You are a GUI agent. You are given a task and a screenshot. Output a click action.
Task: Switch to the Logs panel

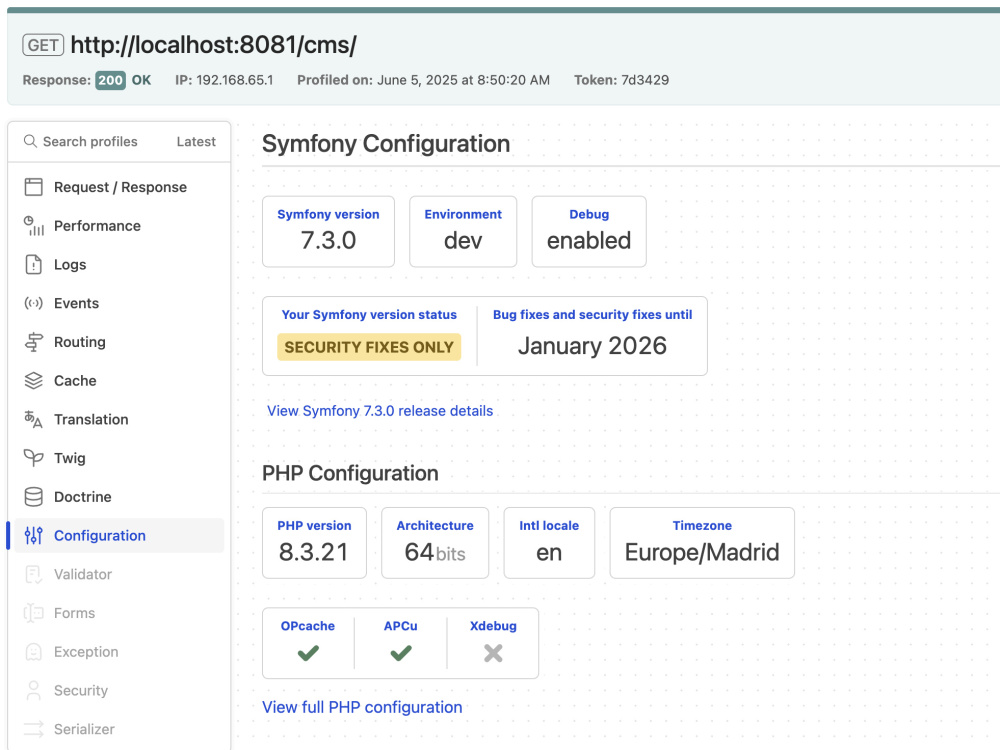coord(119,264)
